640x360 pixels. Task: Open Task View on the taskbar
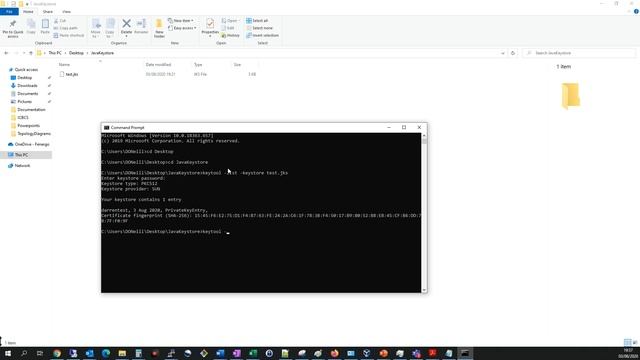point(40,353)
